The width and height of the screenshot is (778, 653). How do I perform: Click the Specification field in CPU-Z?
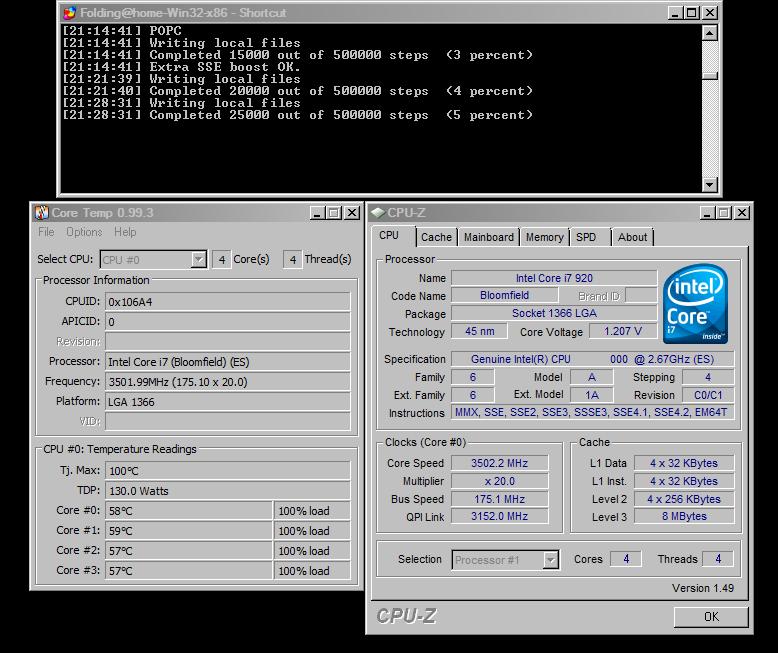point(592,359)
